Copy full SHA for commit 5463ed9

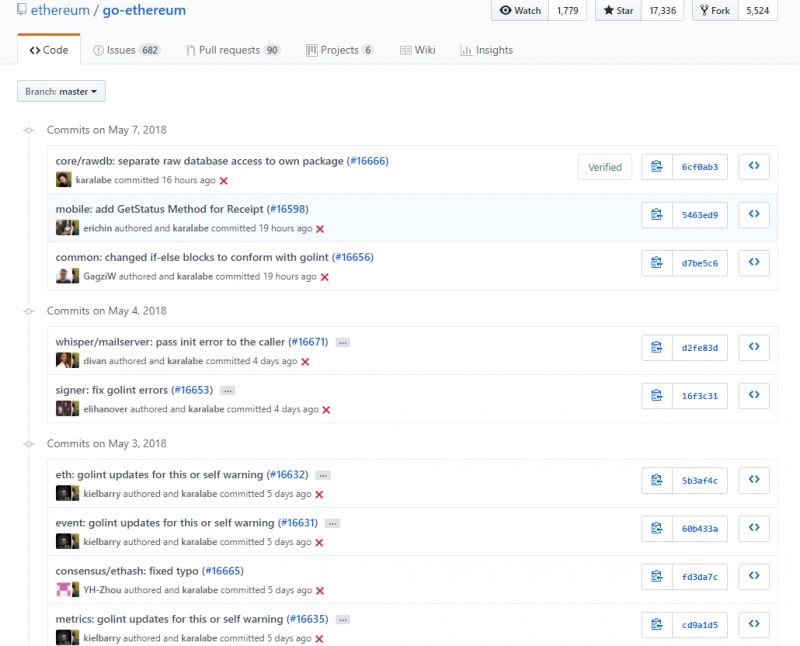pyautogui.click(x=657, y=215)
